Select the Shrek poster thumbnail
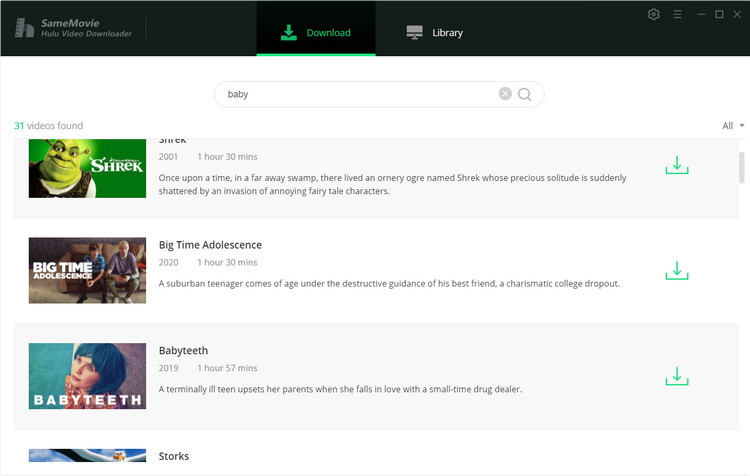The width and height of the screenshot is (750, 476). 87,168
